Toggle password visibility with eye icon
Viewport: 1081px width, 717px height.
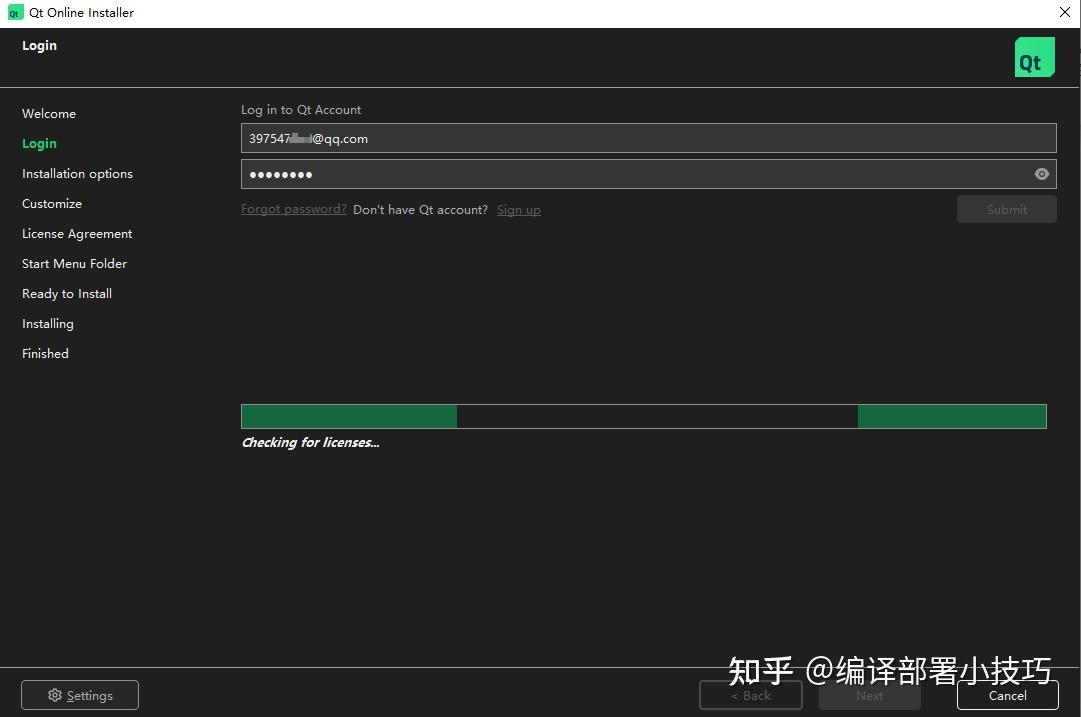(1041, 173)
